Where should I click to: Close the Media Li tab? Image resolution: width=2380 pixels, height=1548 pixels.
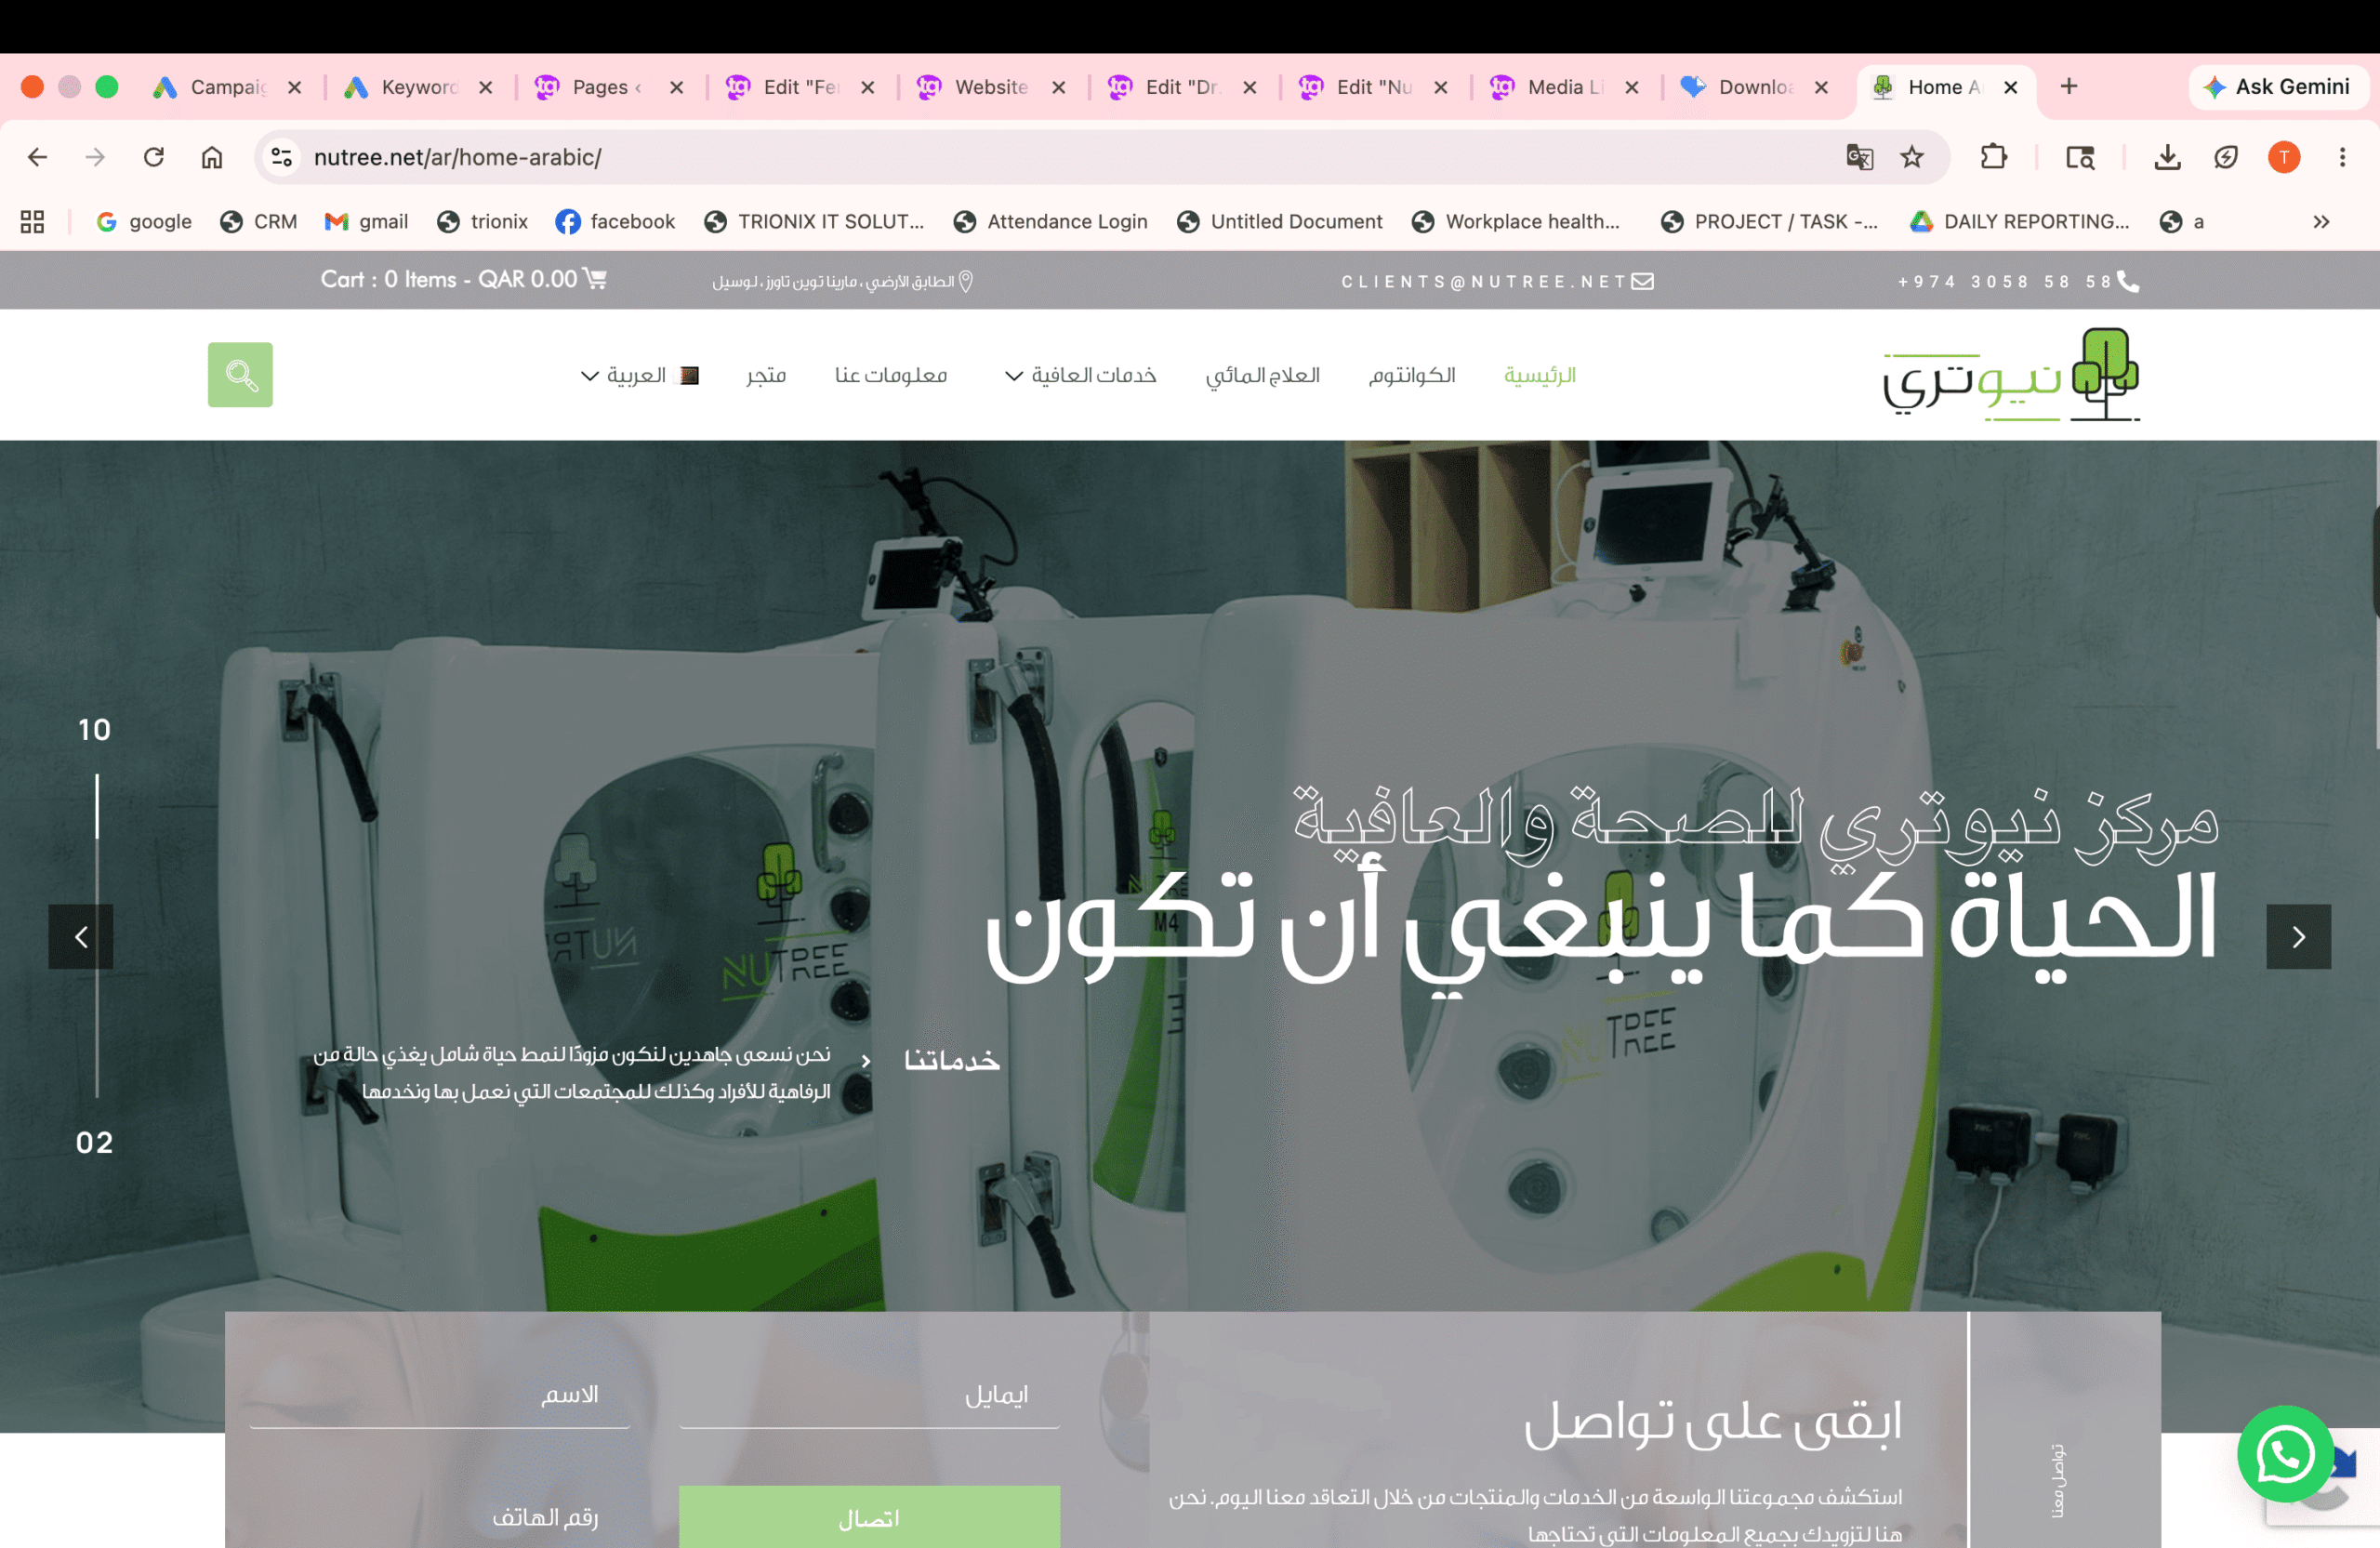[x=1632, y=87]
